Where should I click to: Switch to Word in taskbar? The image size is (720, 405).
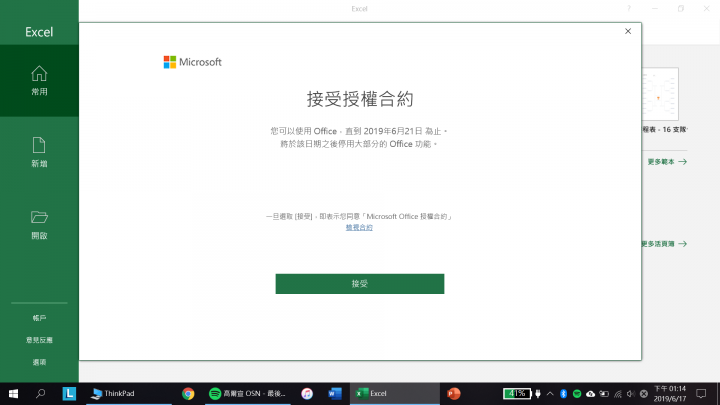[335, 394]
